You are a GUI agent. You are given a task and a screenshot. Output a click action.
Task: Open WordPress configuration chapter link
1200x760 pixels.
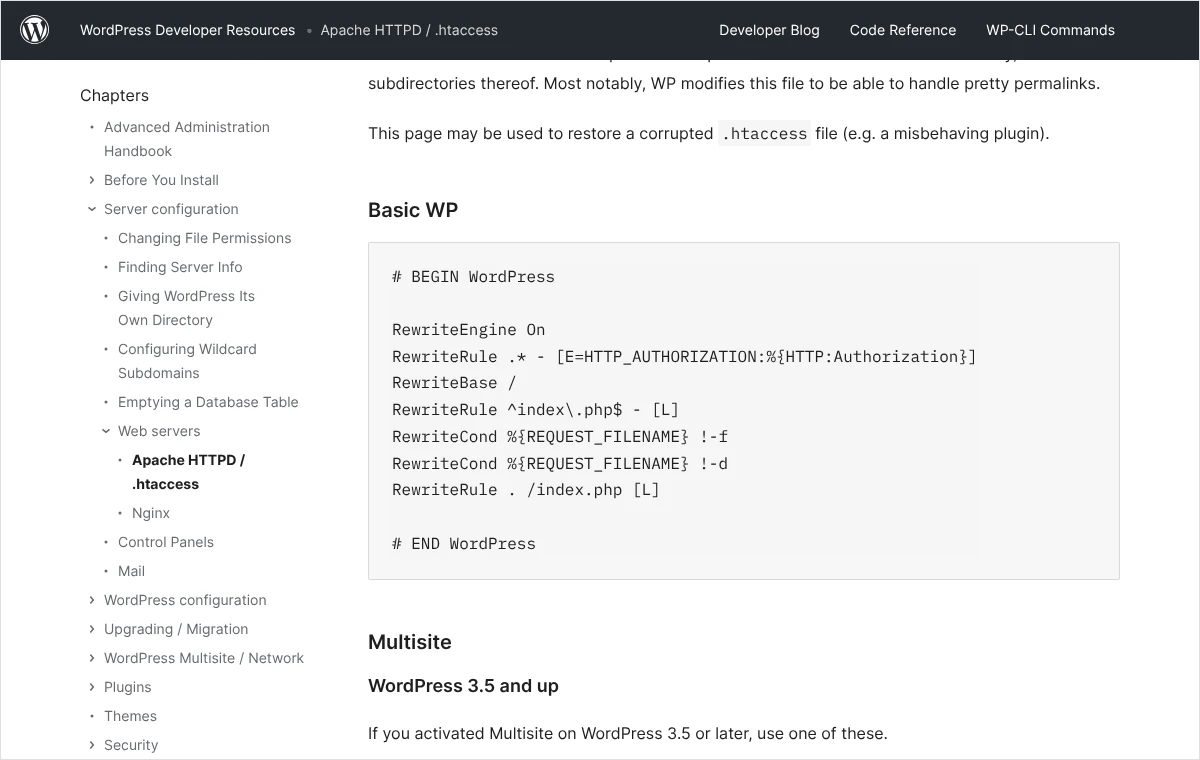tap(185, 600)
